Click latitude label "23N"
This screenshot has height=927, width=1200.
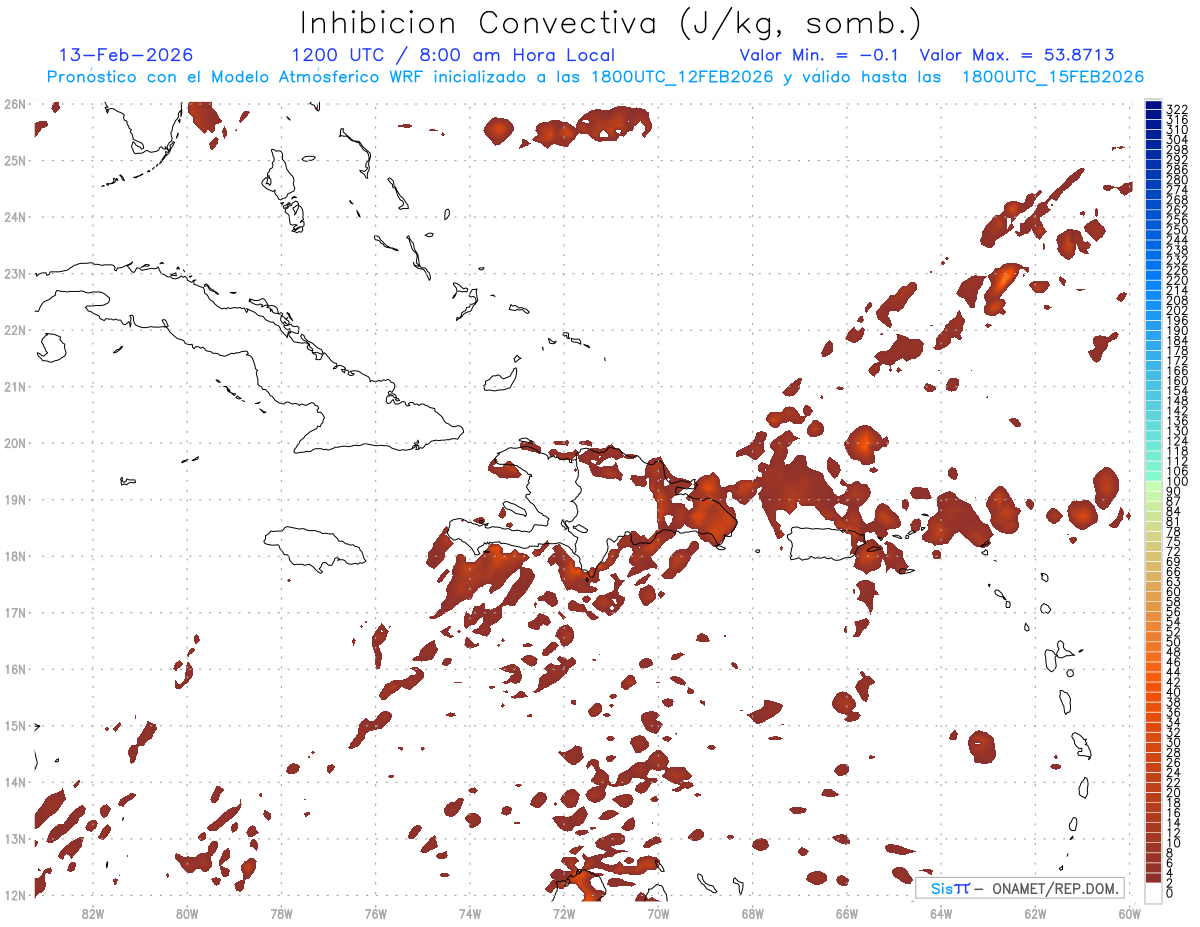[x=14, y=273]
